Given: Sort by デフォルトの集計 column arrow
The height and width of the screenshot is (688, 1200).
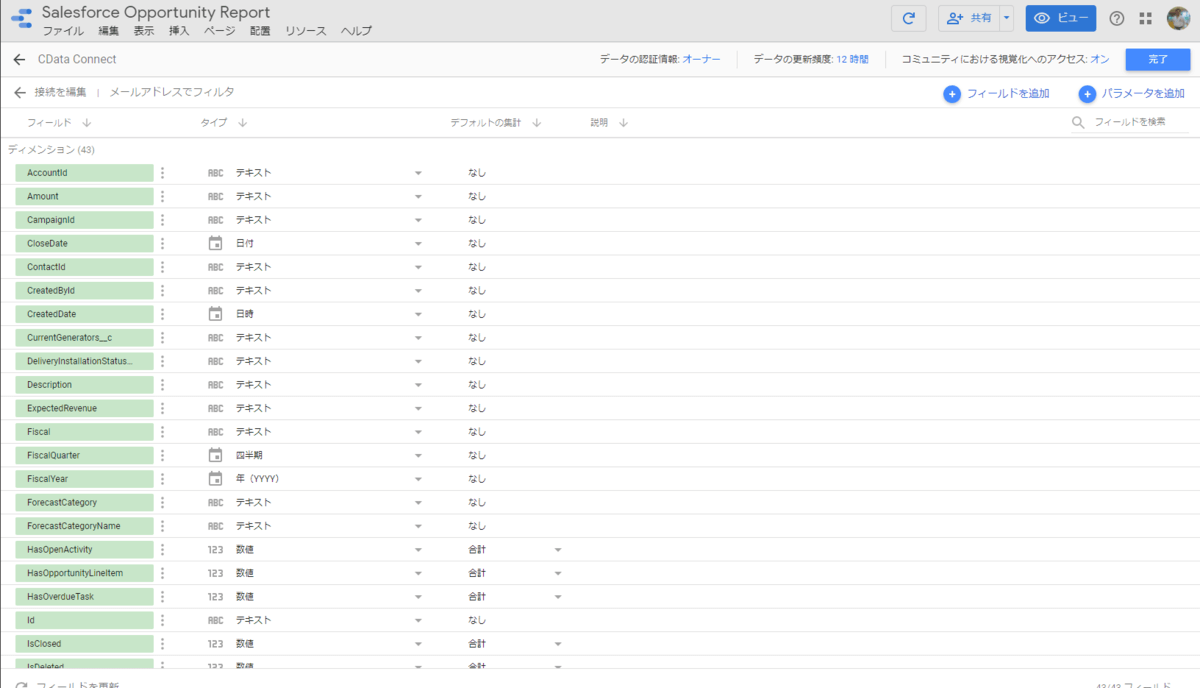Looking at the screenshot, I should click(536, 123).
